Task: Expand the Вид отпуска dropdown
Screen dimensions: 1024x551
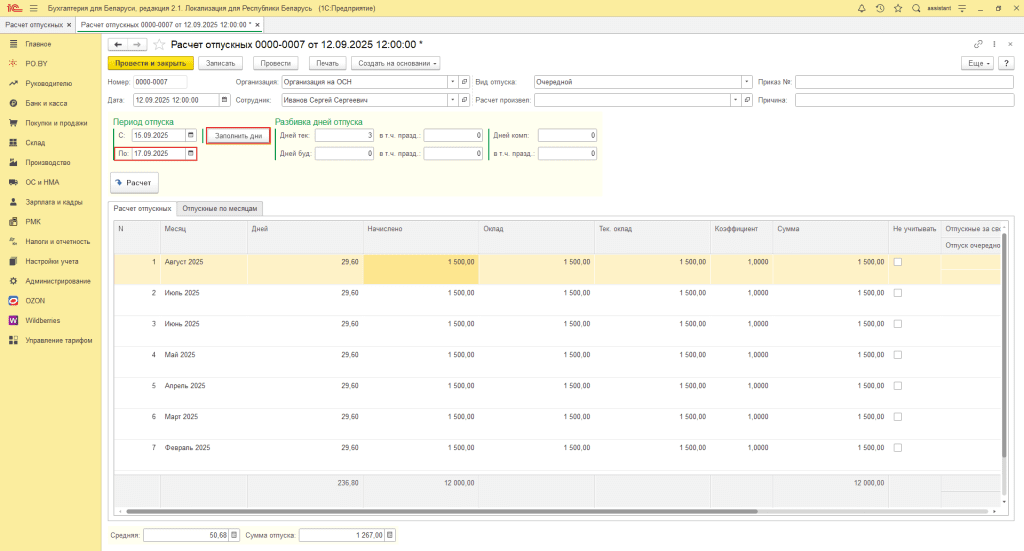Action: point(747,82)
